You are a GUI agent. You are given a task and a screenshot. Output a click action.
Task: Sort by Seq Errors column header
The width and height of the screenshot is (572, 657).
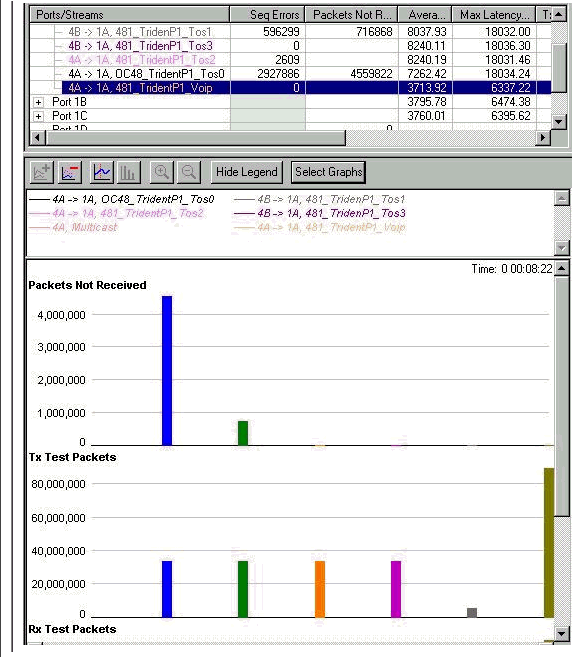point(267,15)
